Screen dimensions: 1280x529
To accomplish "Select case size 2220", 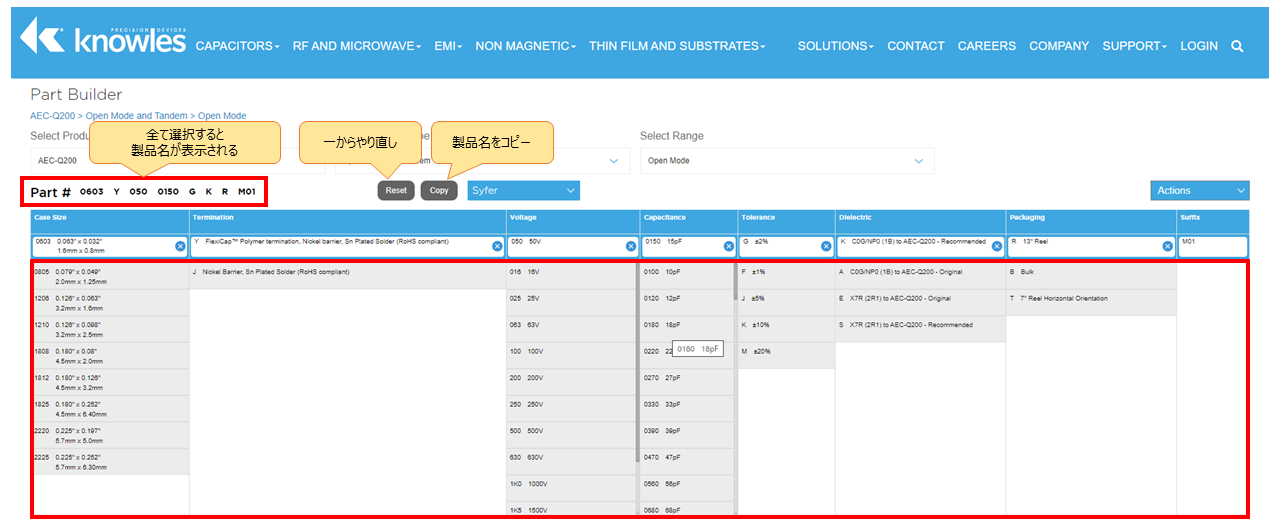I will pos(110,435).
